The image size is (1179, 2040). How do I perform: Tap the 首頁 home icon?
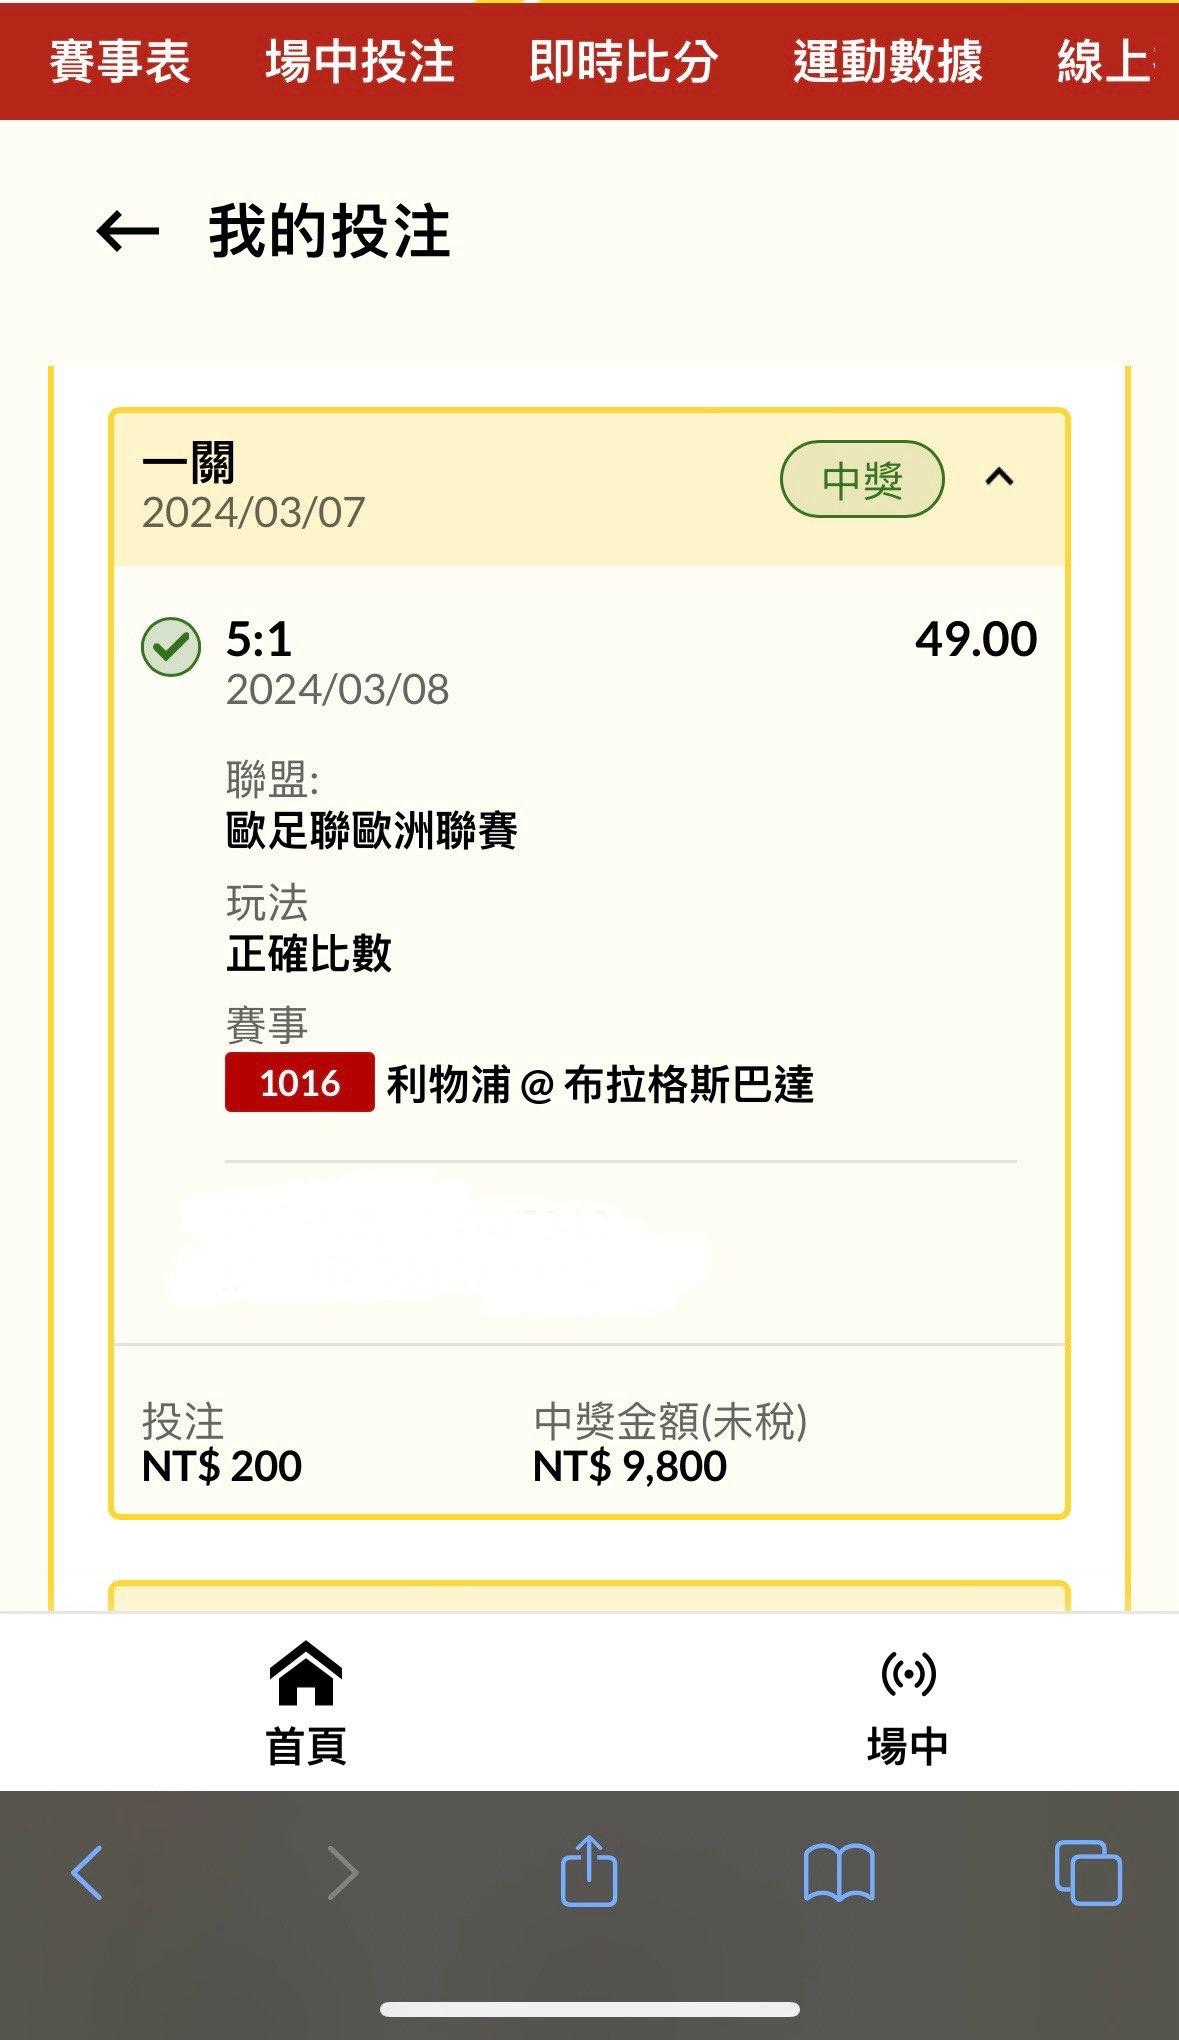[x=306, y=1674]
